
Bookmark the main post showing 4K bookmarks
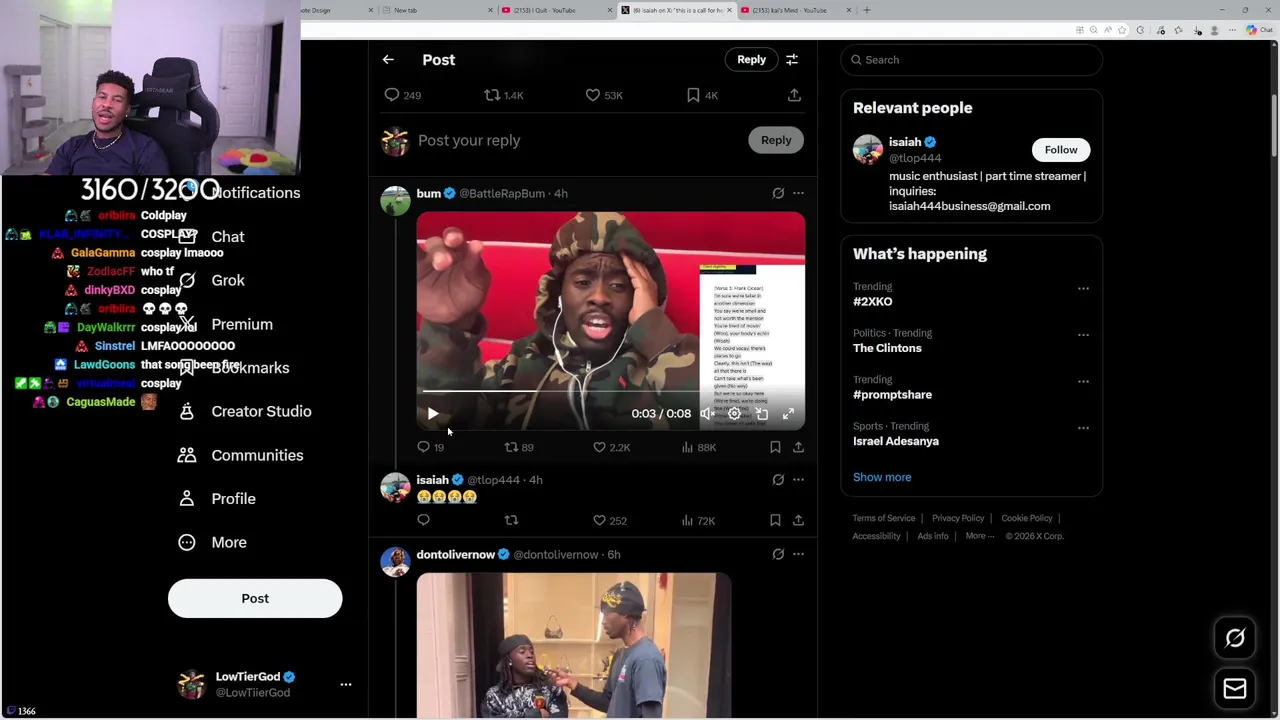[x=703, y=95]
